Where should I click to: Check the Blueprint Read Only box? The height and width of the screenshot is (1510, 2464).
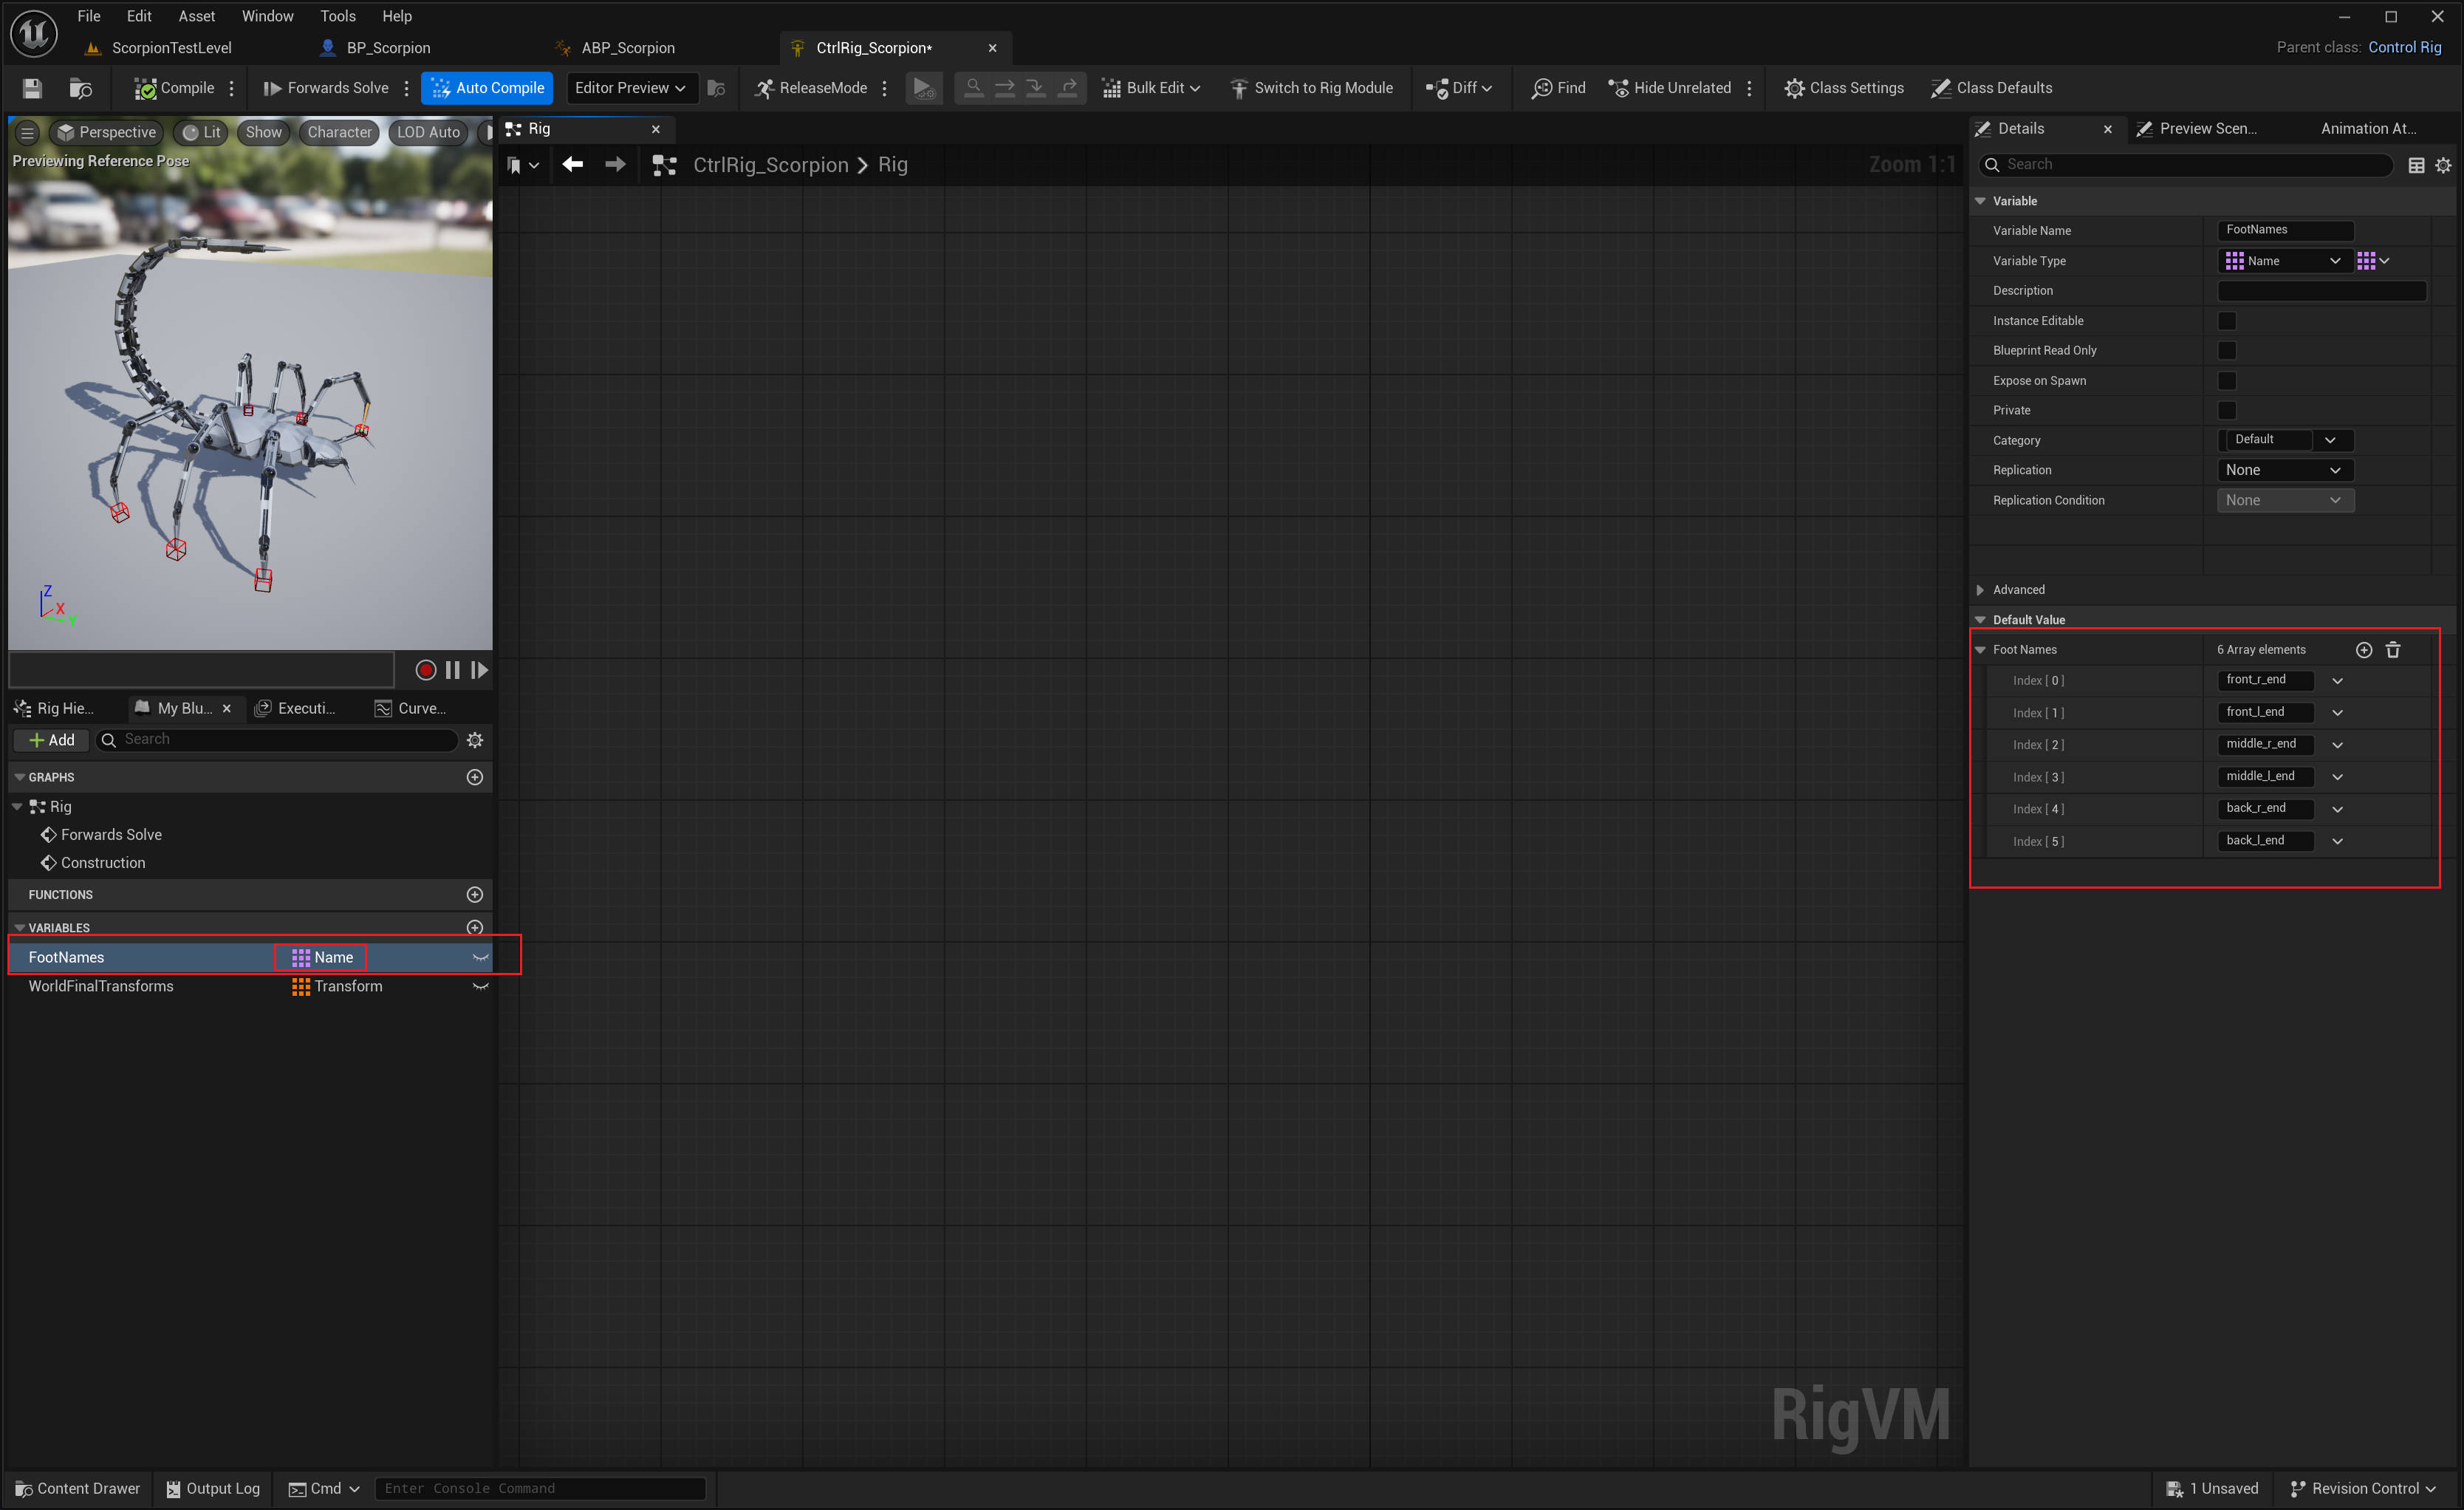tap(2227, 350)
